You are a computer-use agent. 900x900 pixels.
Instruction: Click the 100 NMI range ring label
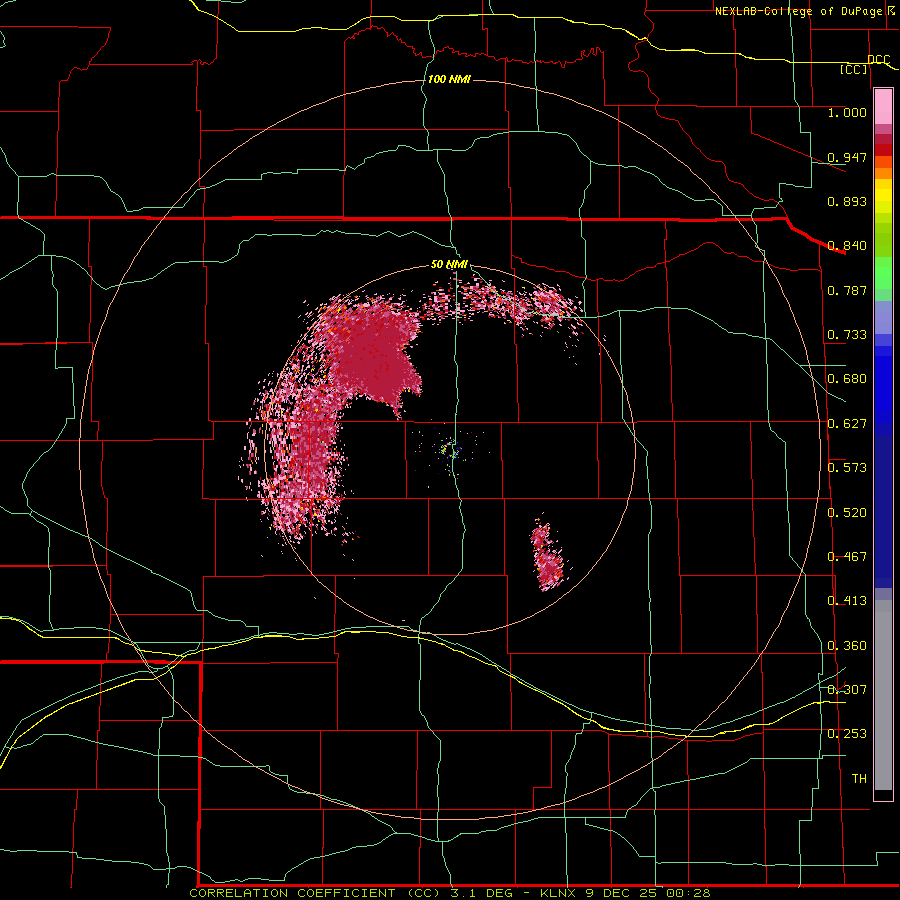[449, 79]
